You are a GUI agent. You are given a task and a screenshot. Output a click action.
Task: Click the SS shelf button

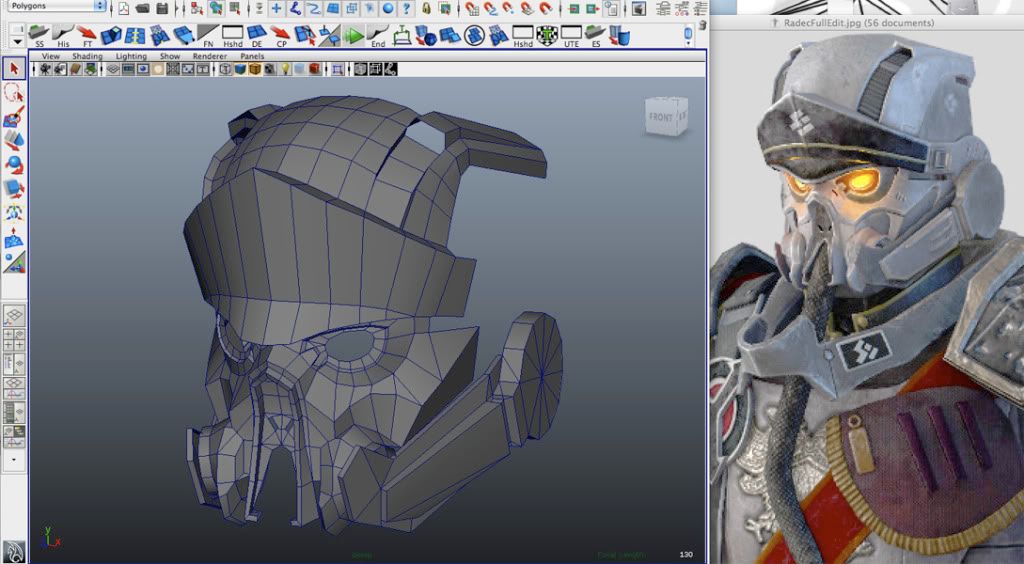39,36
